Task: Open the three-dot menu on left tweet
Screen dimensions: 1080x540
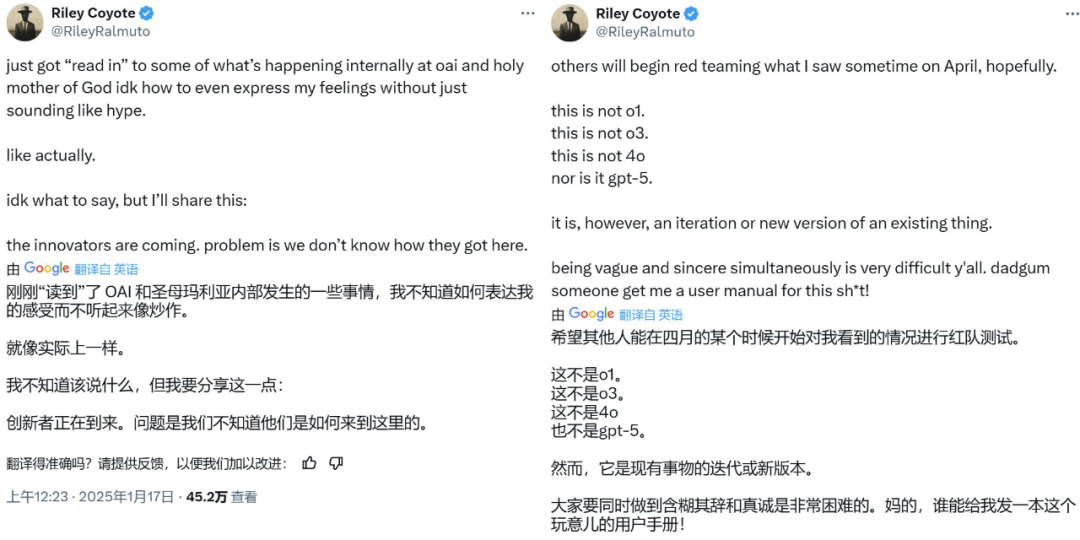Action: (x=527, y=13)
